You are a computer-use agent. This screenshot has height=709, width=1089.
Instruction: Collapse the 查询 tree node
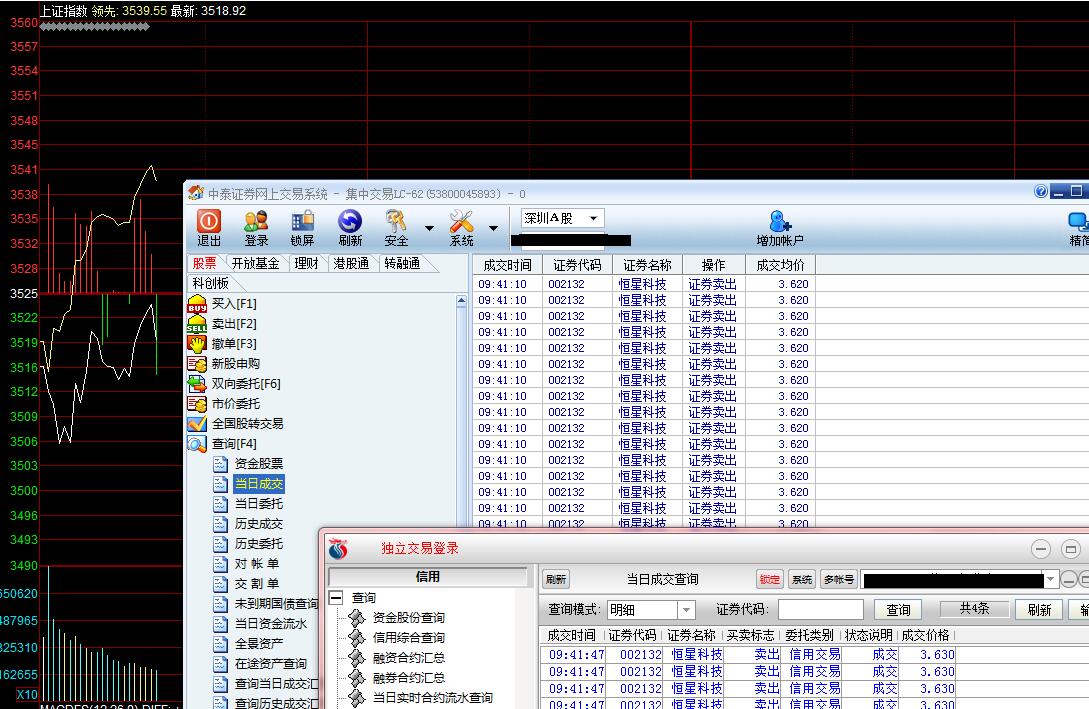(336, 597)
